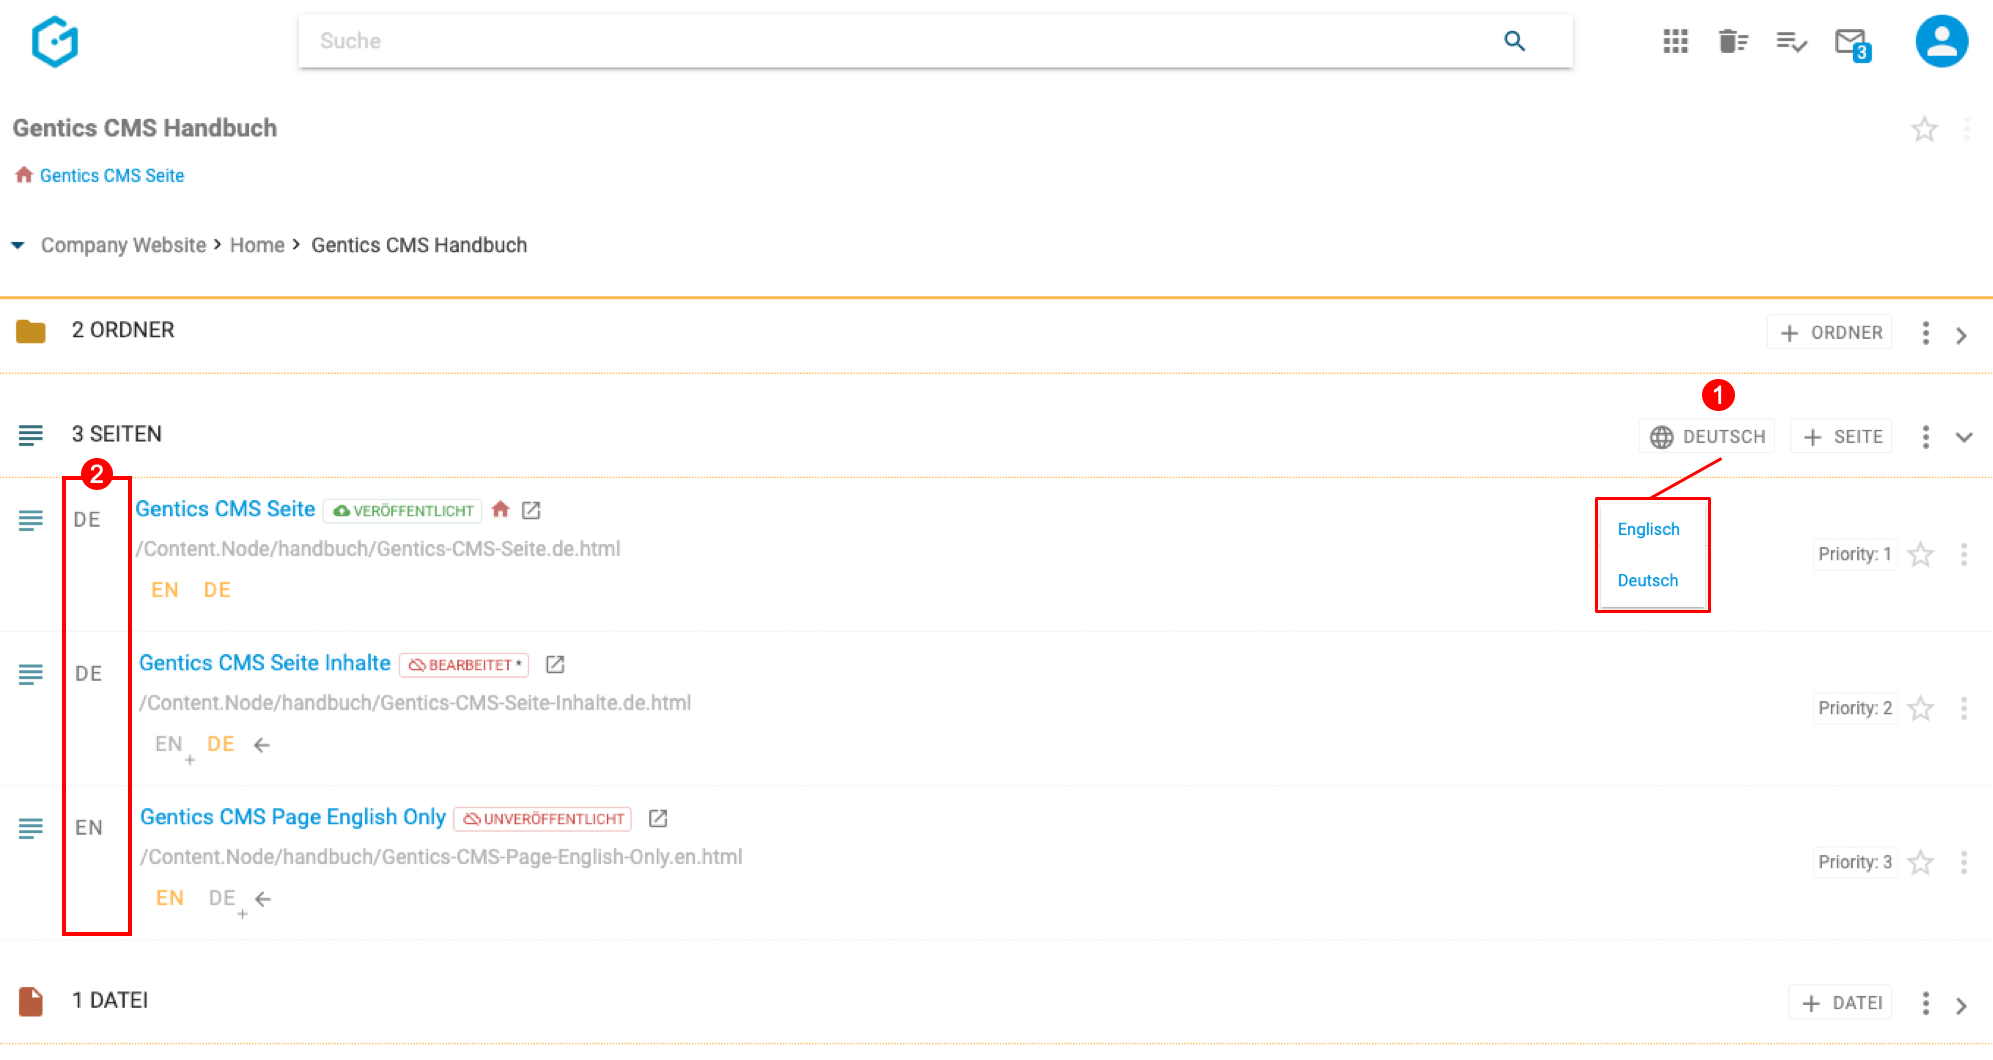
Task: Click the Gentics logo icon
Action: 55,42
